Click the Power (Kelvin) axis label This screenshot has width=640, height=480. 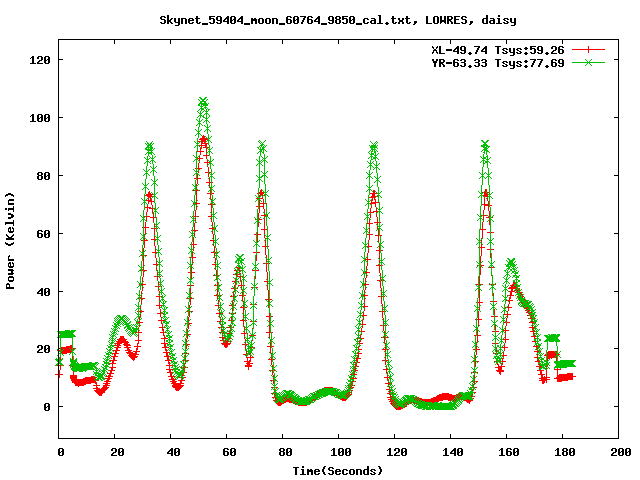point(10,241)
